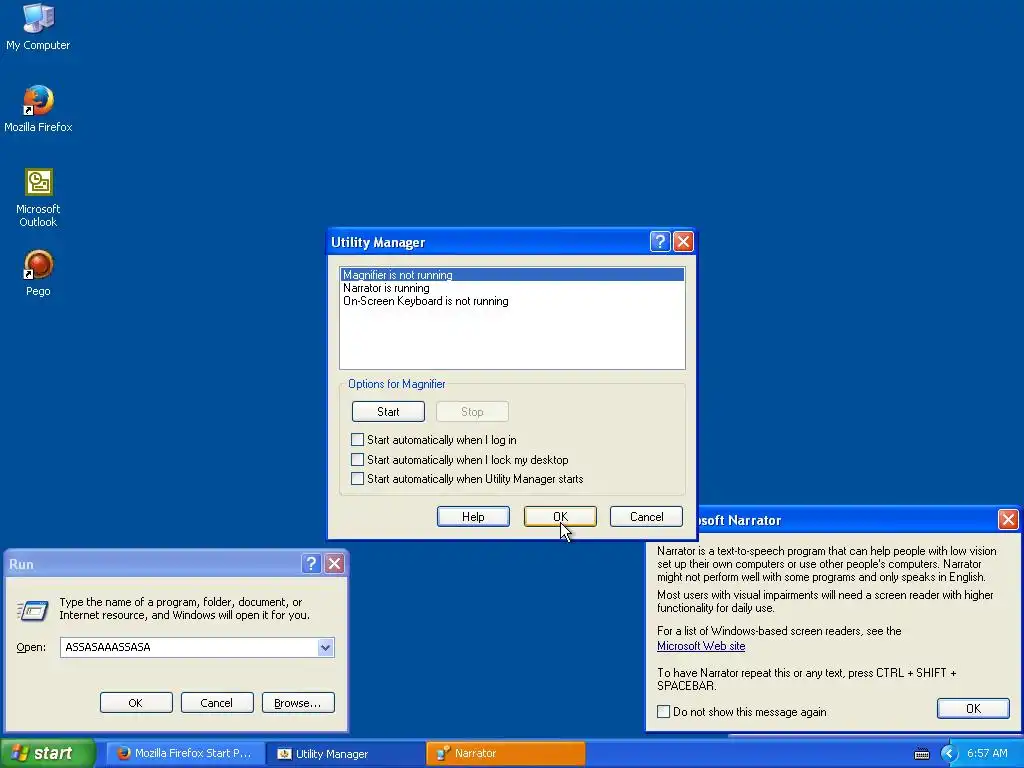Select 'Narrator is running' list row
This screenshot has height=768, width=1024.
(x=512, y=288)
